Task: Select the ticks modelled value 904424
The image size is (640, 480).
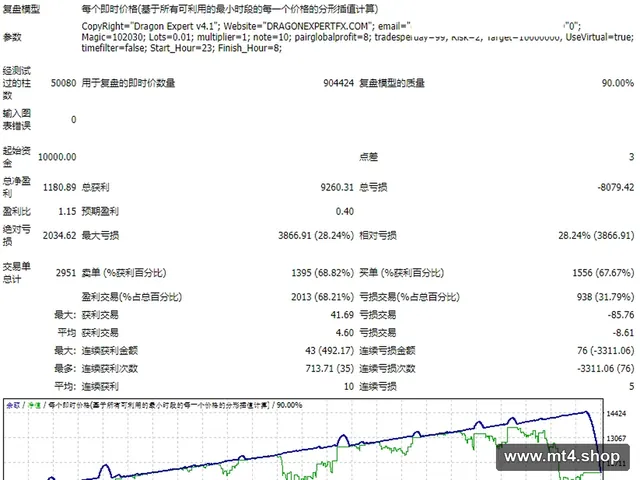Action: pyautogui.click(x=338, y=83)
